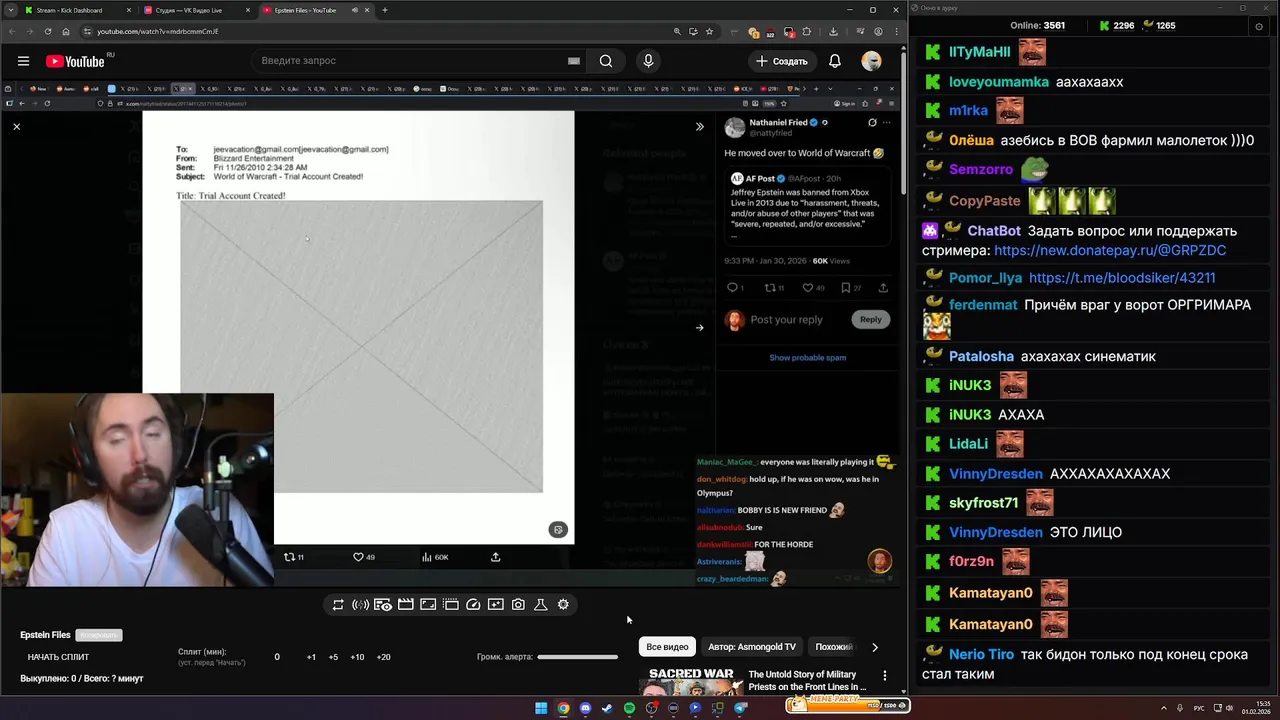Open the YouTube account avatar menu

click(872, 61)
